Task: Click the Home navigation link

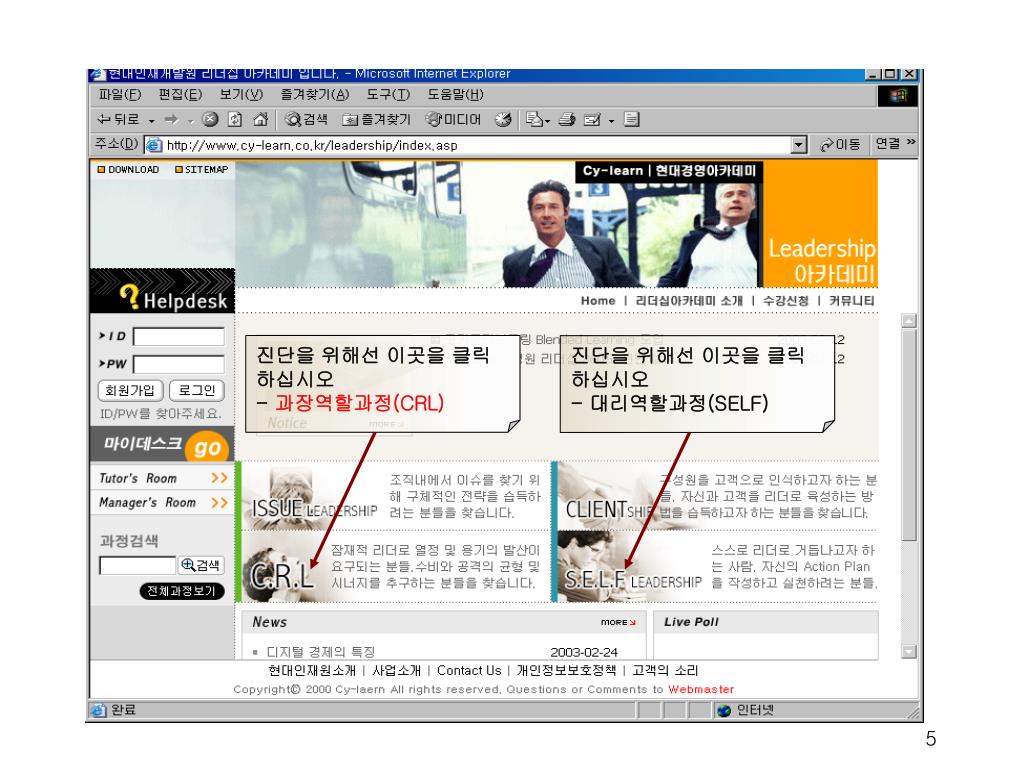Action: pyautogui.click(x=598, y=301)
